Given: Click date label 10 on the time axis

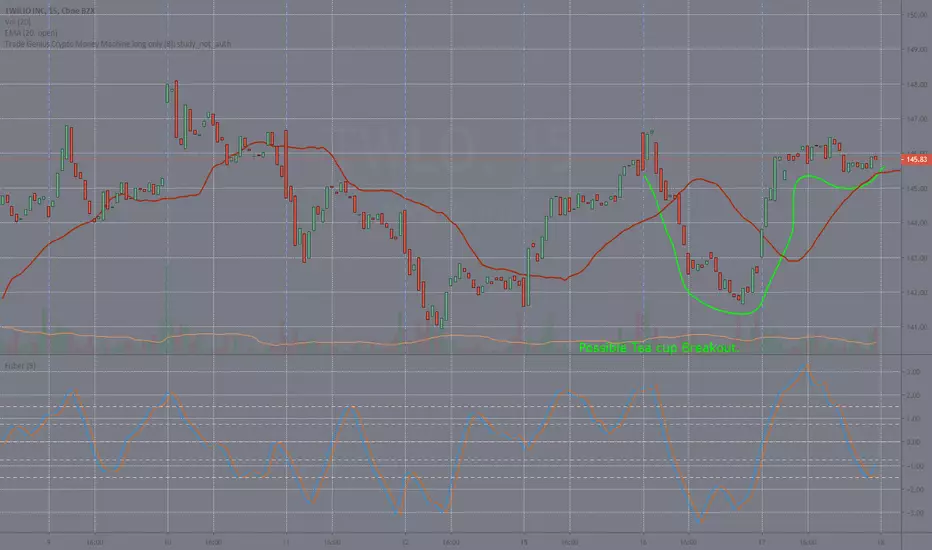Looking at the screenshot, I should coord(168,542).
